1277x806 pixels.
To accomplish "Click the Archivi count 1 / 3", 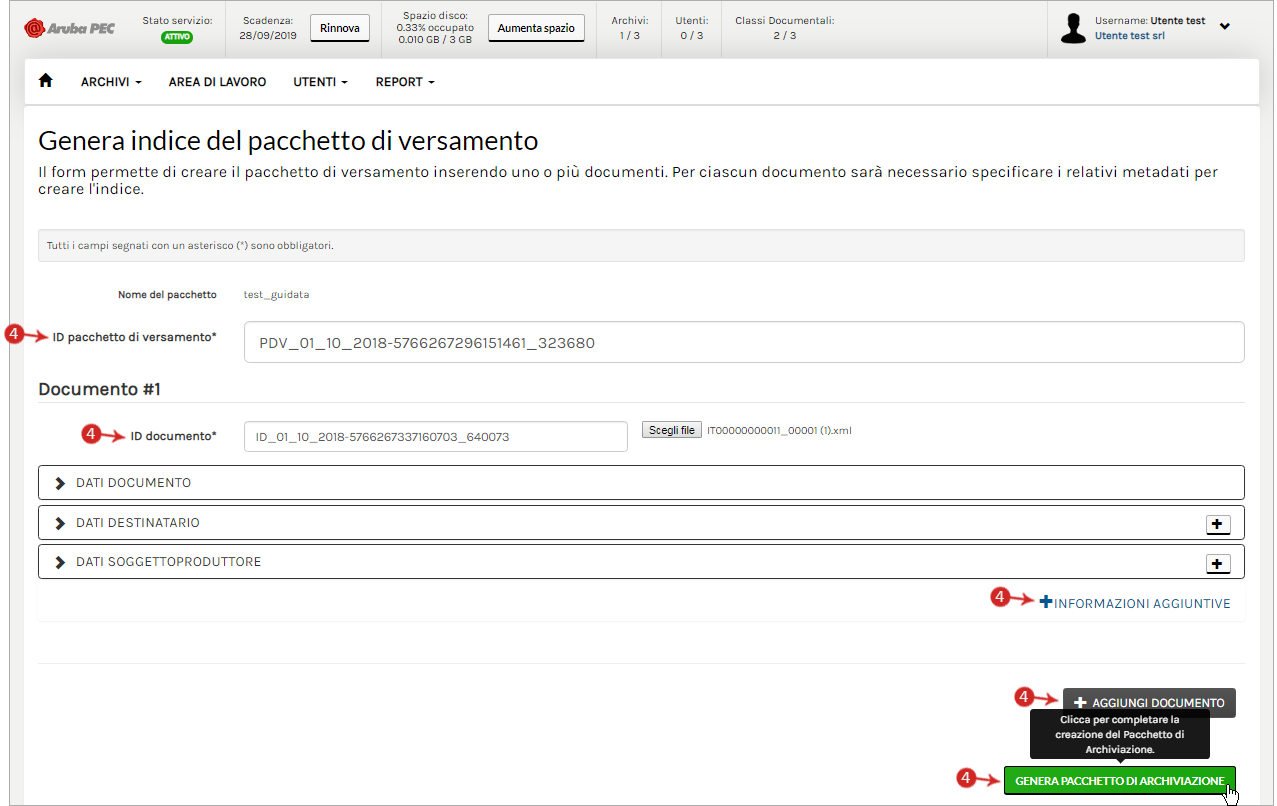I will point(629,35).
